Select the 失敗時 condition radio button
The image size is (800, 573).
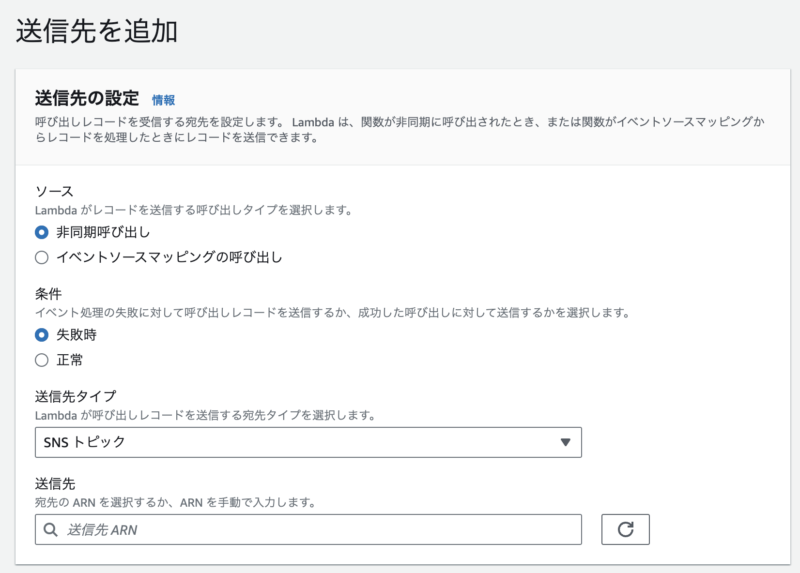(42, 335)
